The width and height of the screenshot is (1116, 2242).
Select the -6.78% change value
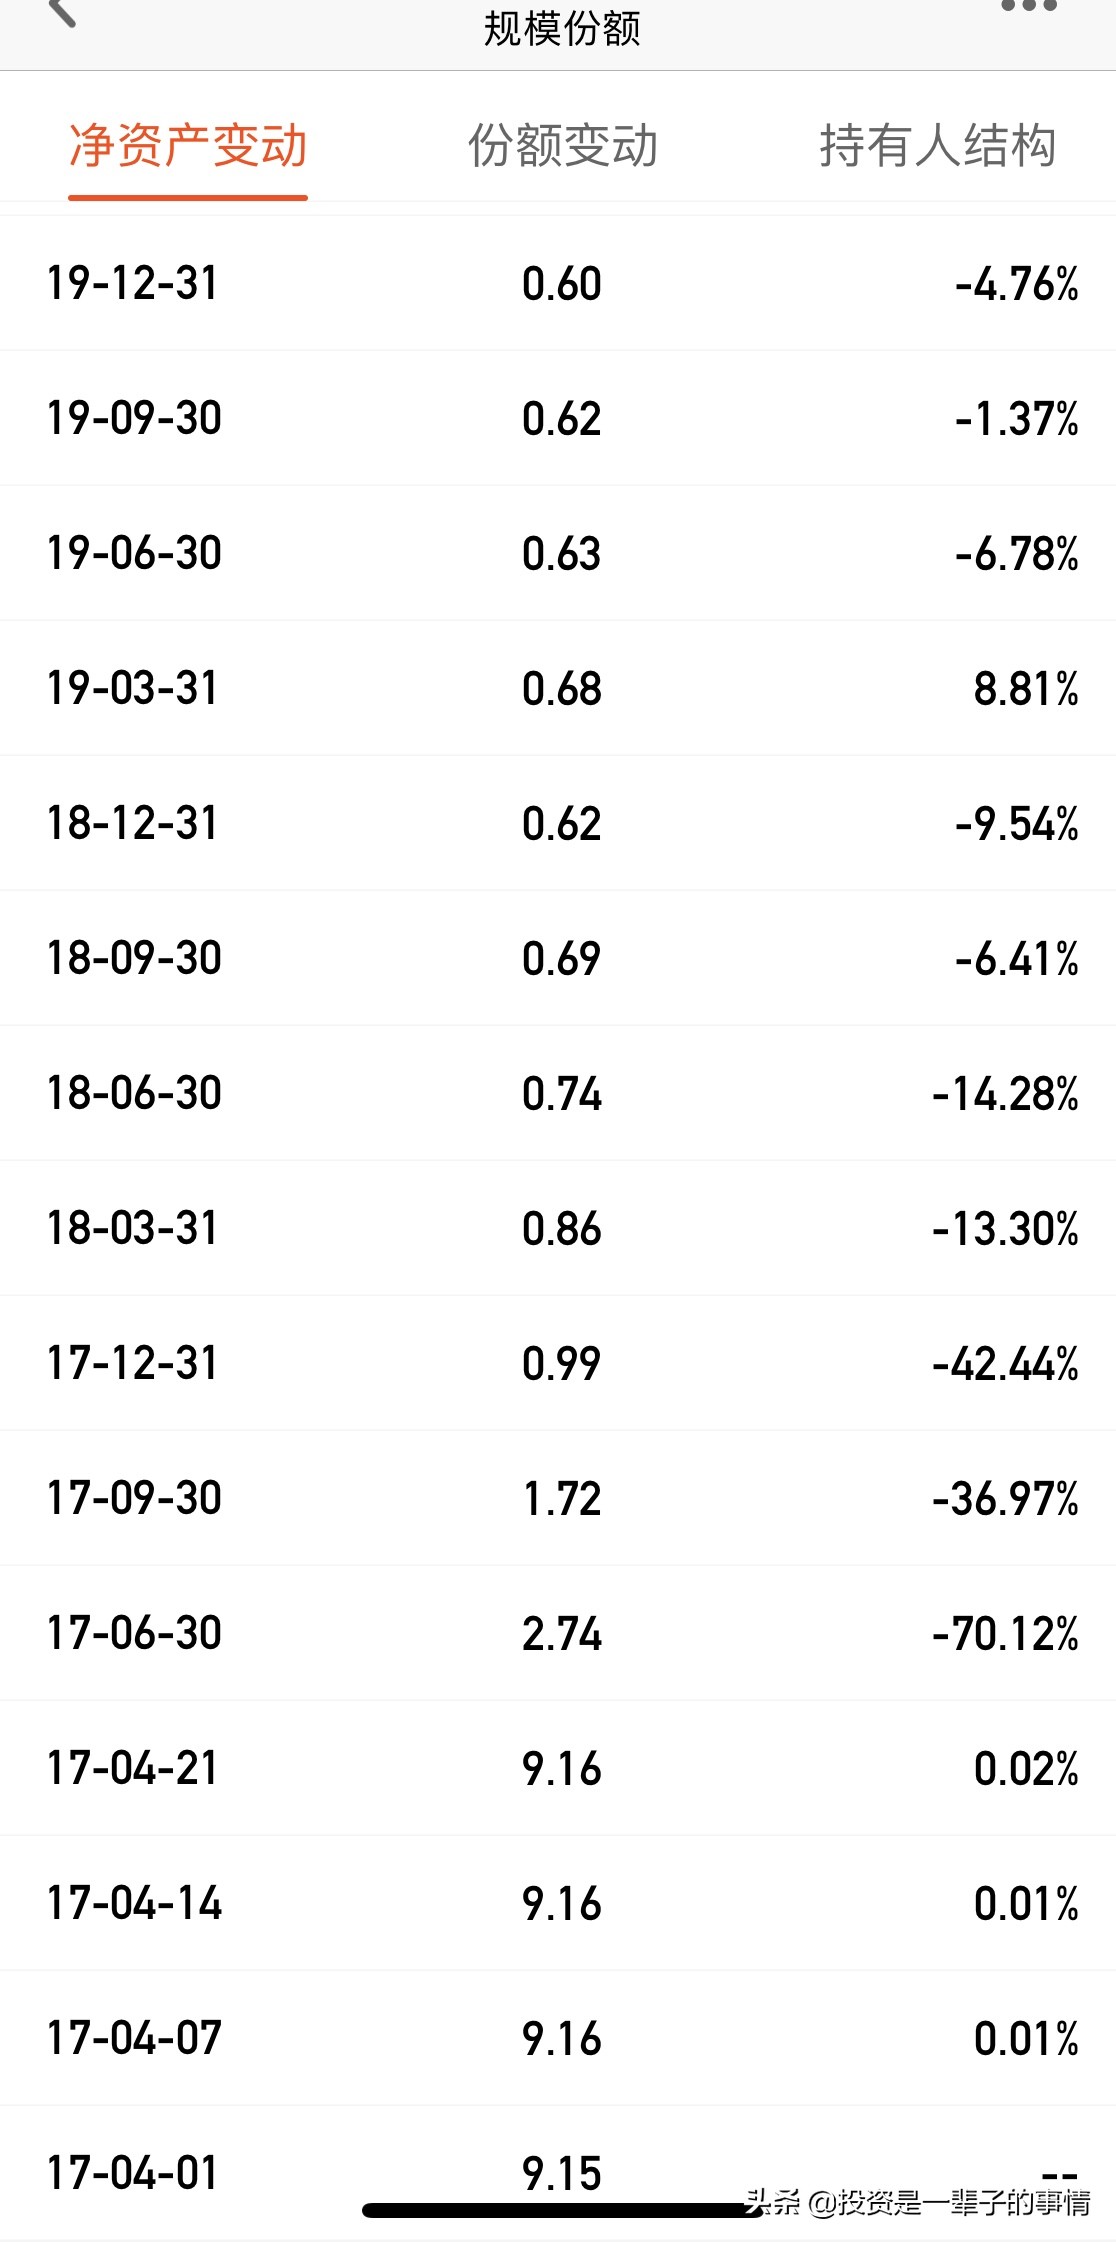[x=1016, y=554]
